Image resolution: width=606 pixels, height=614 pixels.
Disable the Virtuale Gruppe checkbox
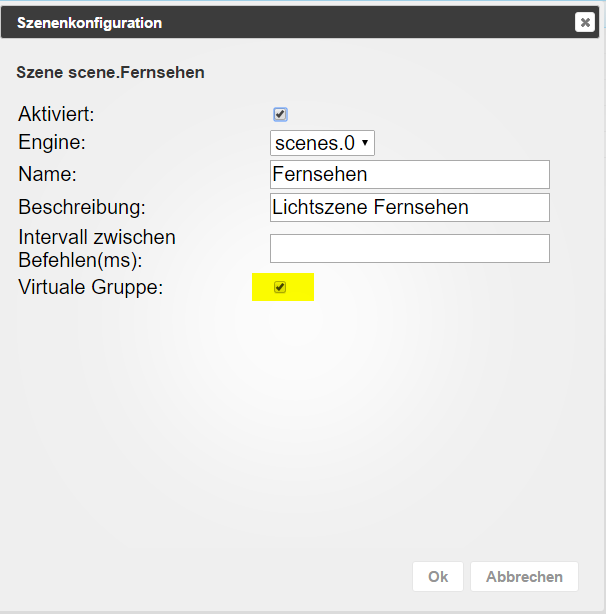click(x=280, y=287)
